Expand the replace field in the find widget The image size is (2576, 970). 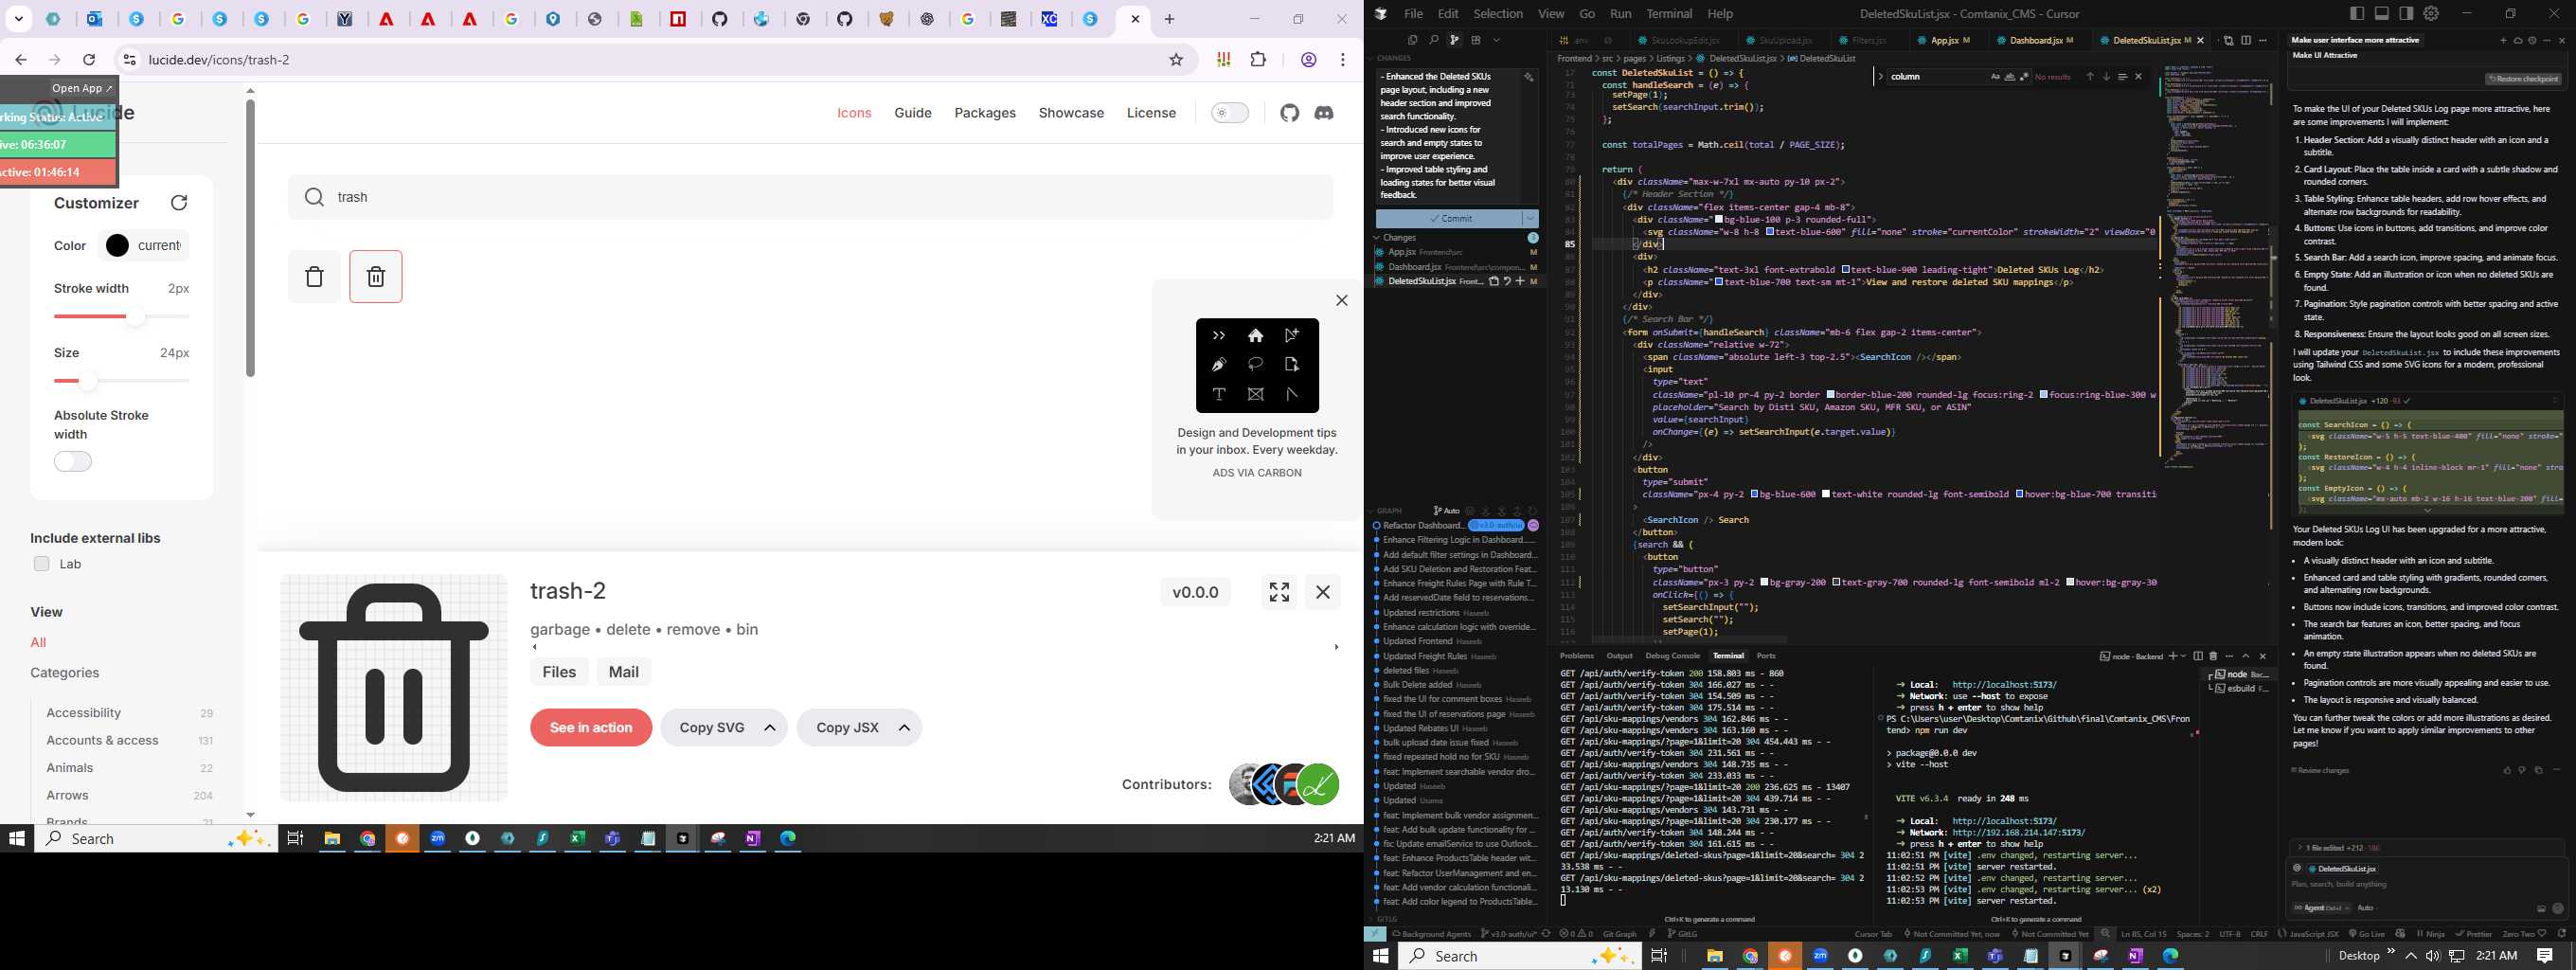coord(1881,76)
